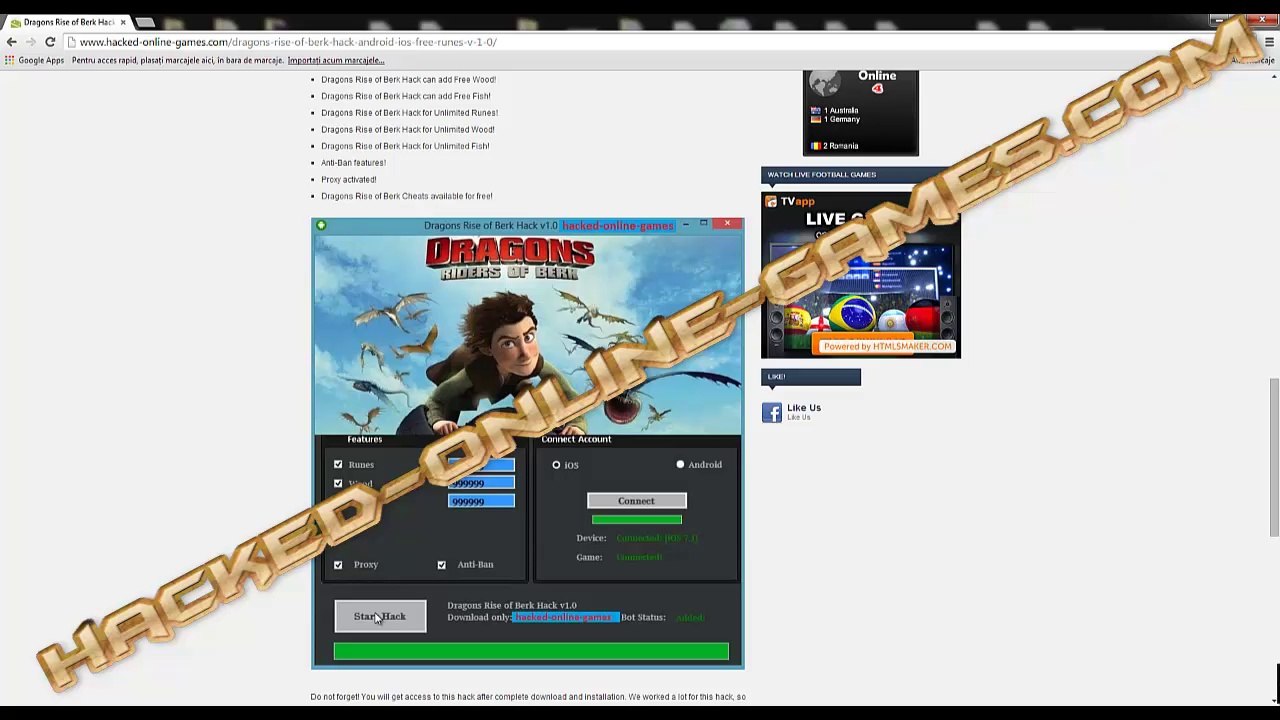This screenshot has width=1280, height=720.
Task: Toggle the Proxy checkbox
Action: tap(338, 565)
